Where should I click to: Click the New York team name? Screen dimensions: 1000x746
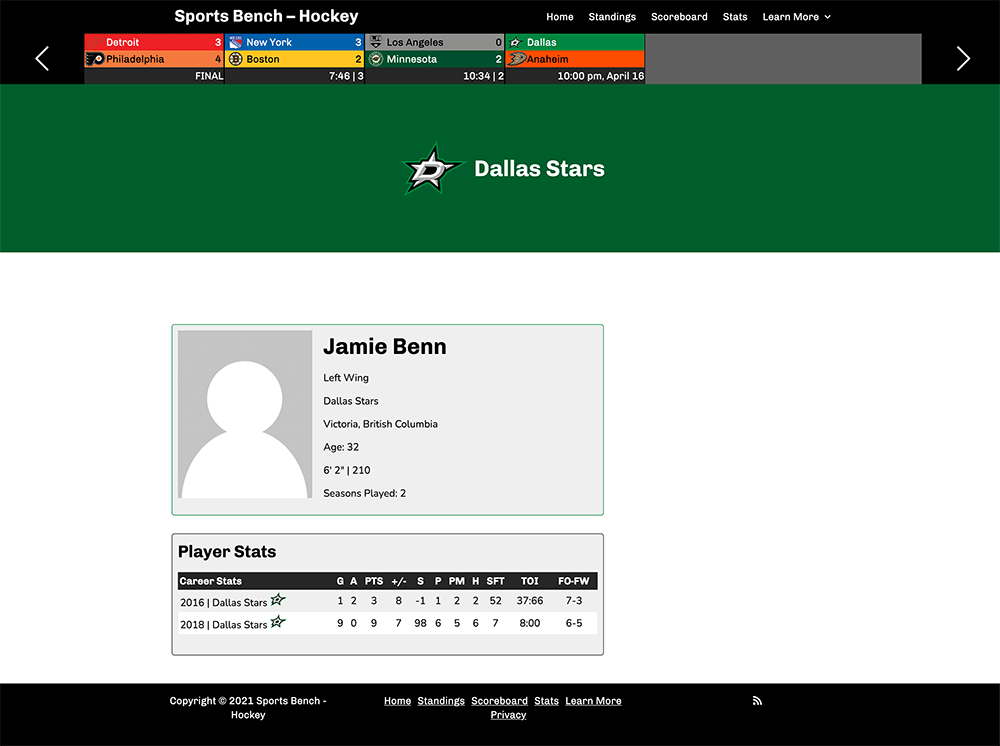[268, 42]
